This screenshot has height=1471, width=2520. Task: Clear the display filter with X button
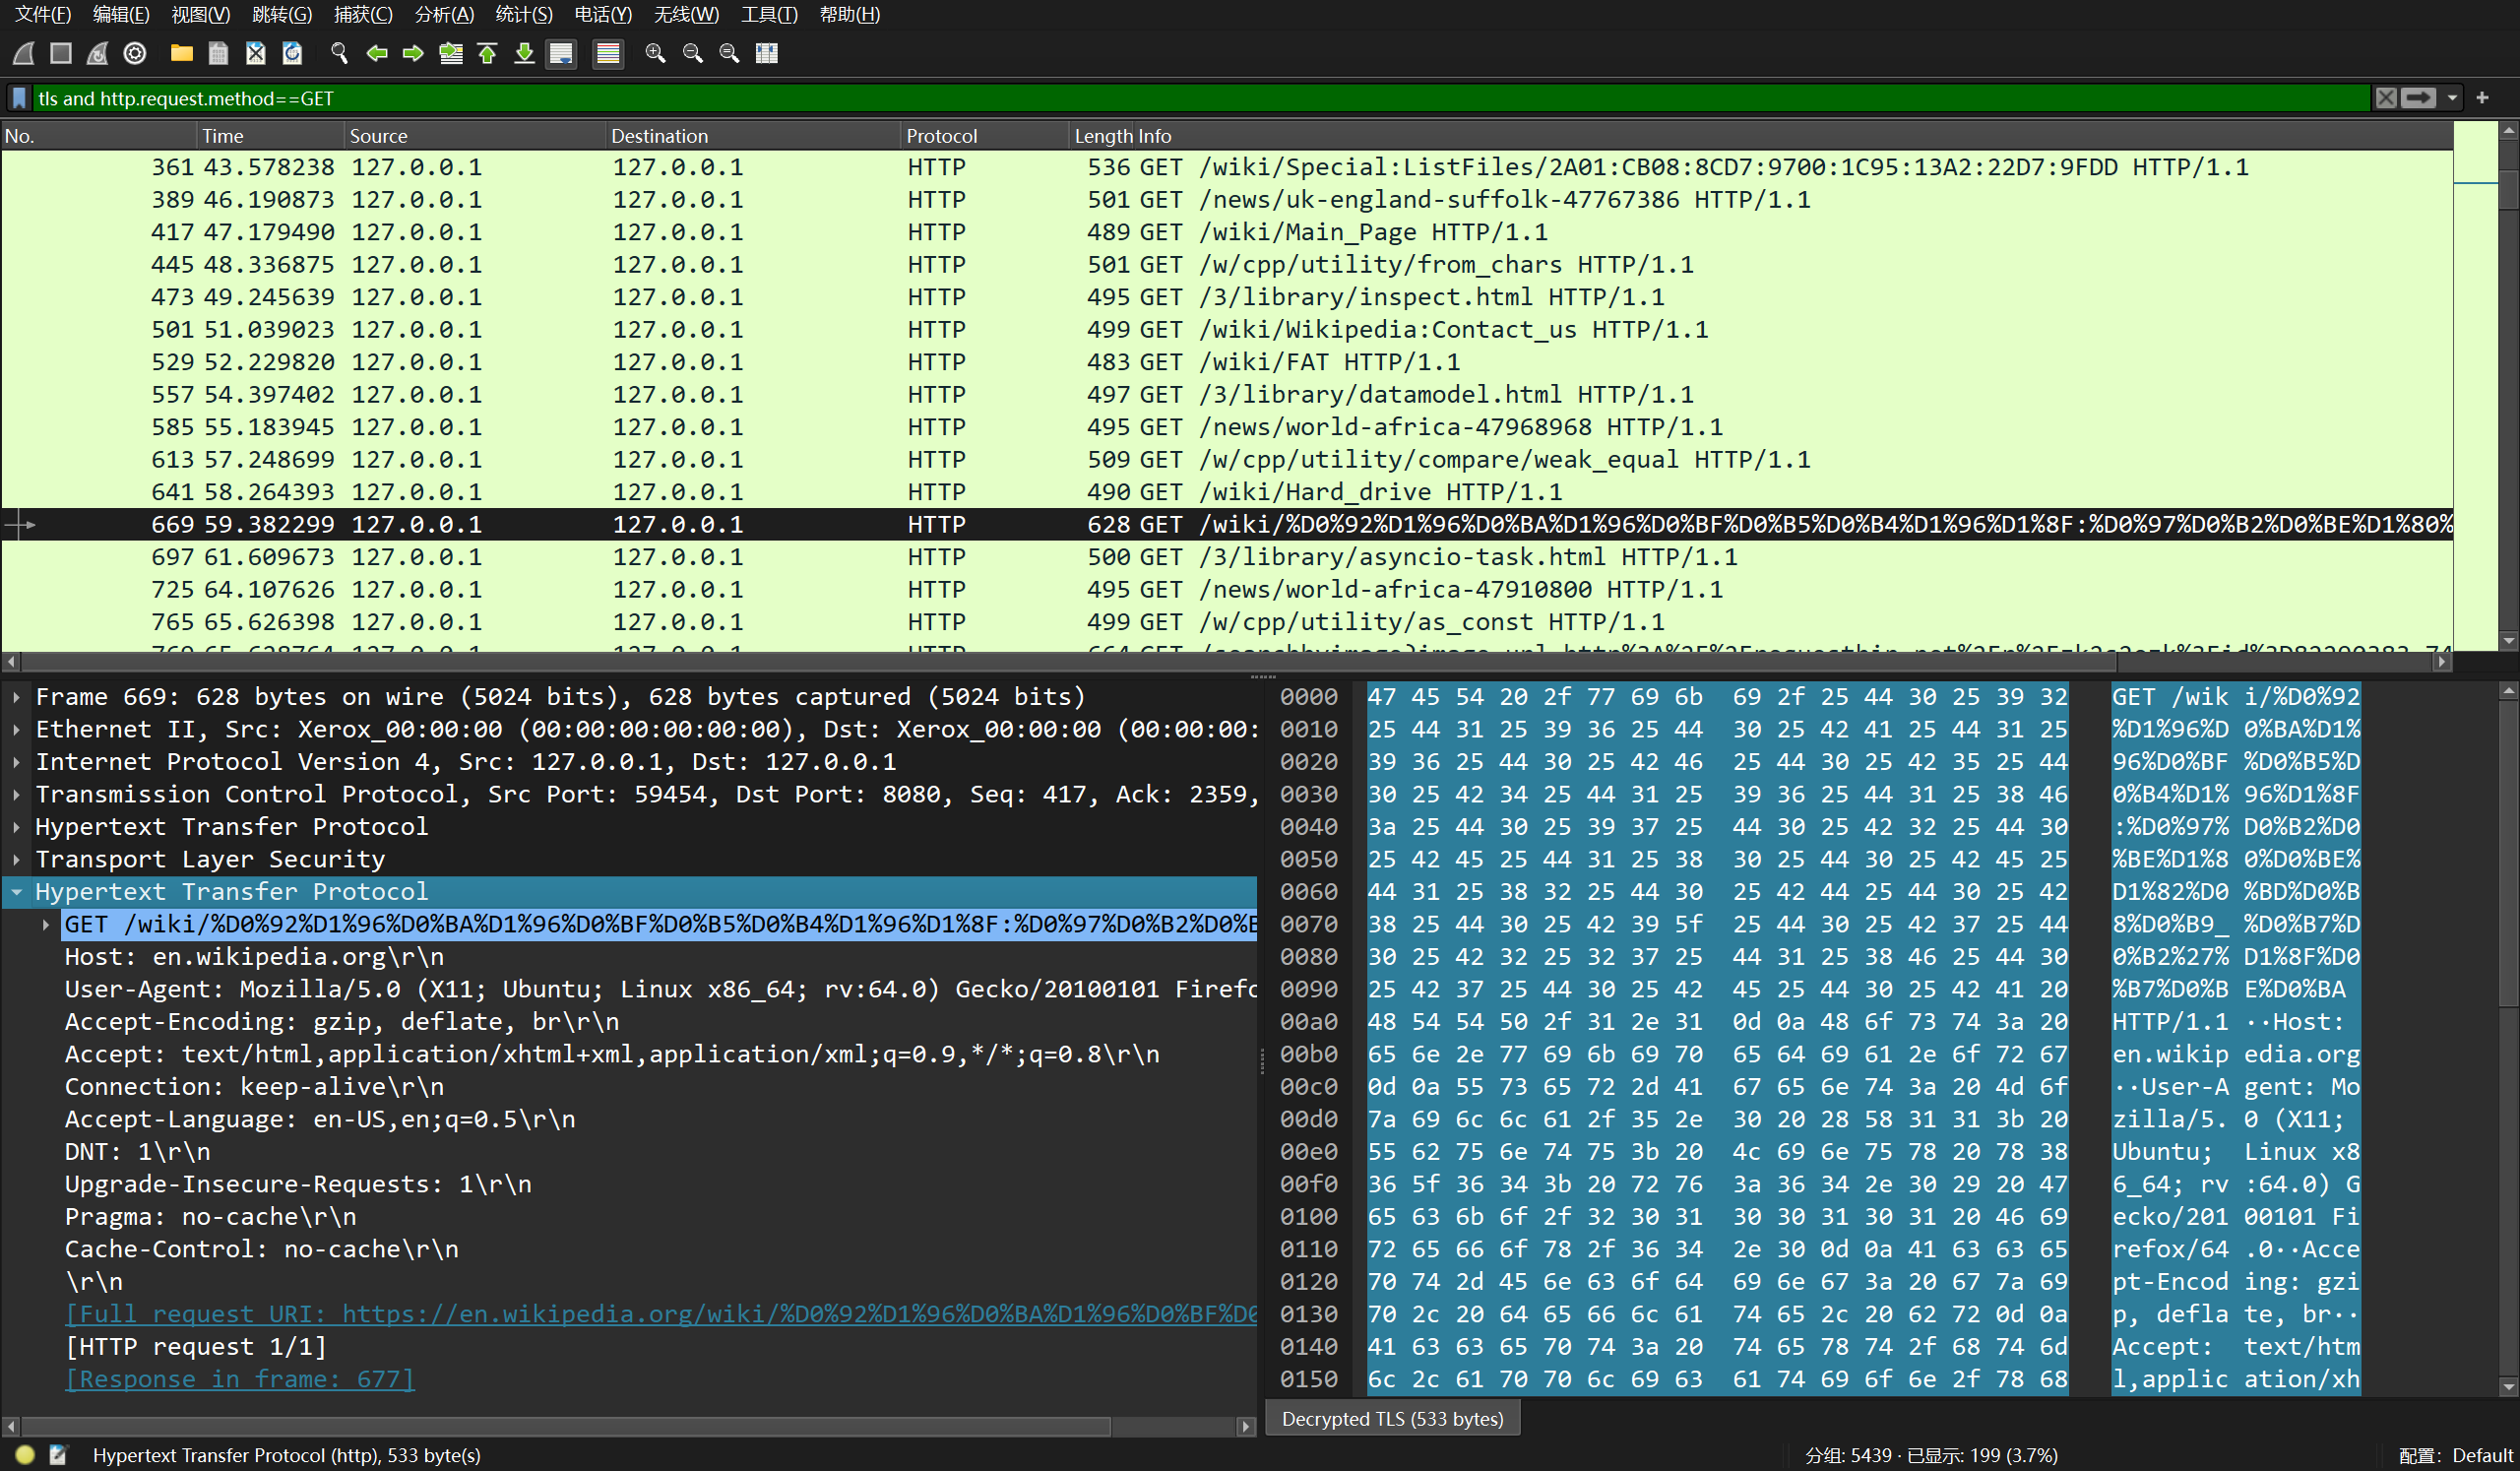click(2386, 98)
